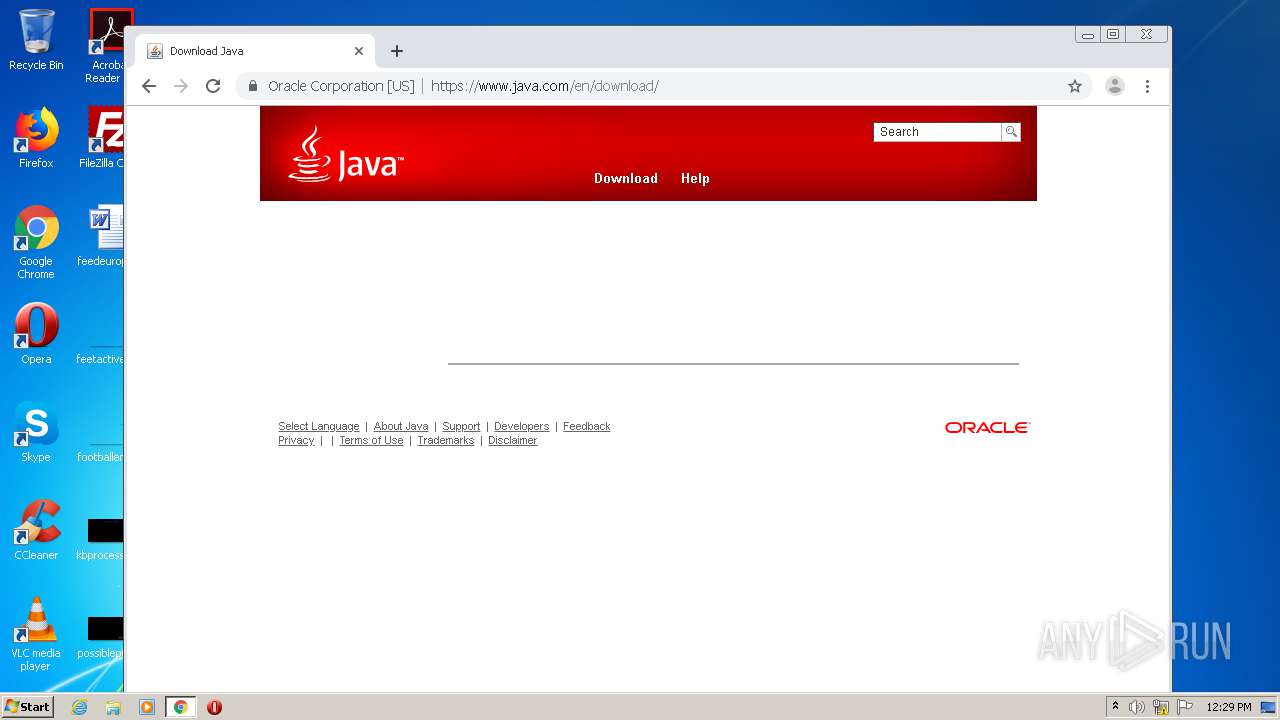Select the Firefox desktop shortcut
The height and width of the screenshot is (720, 1280).
click(36, 138)
